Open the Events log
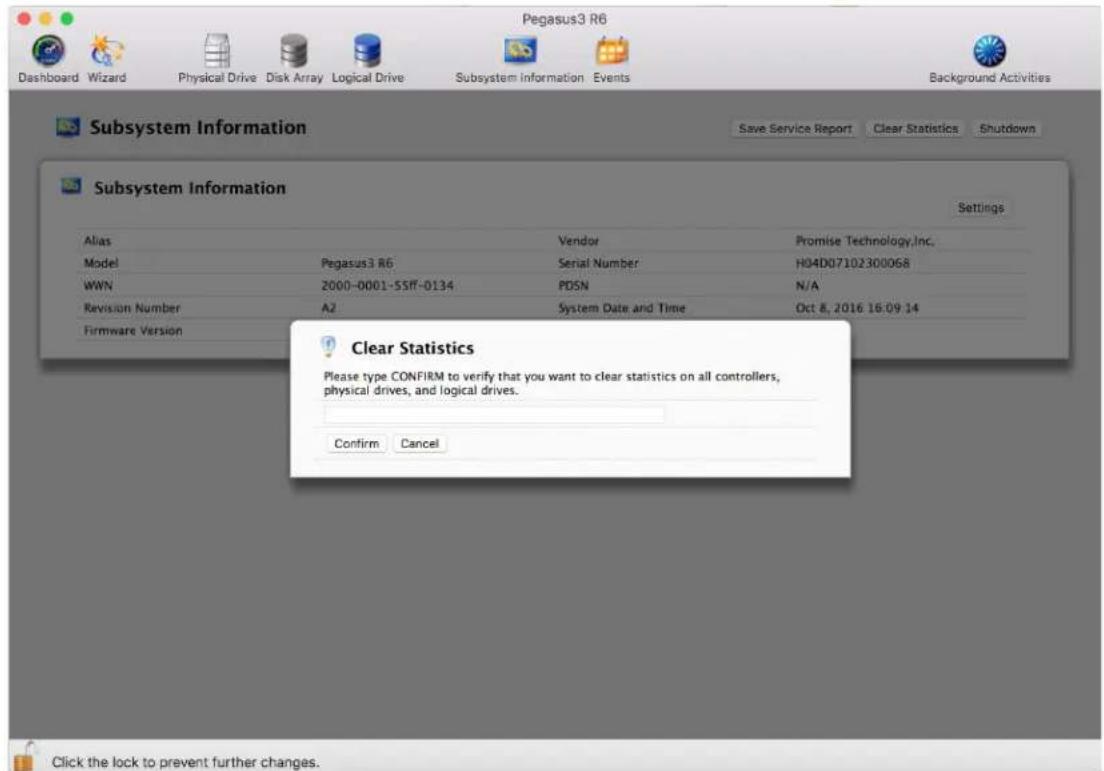This screenshot has height=771, width=1104. click(x=611, y=59)
